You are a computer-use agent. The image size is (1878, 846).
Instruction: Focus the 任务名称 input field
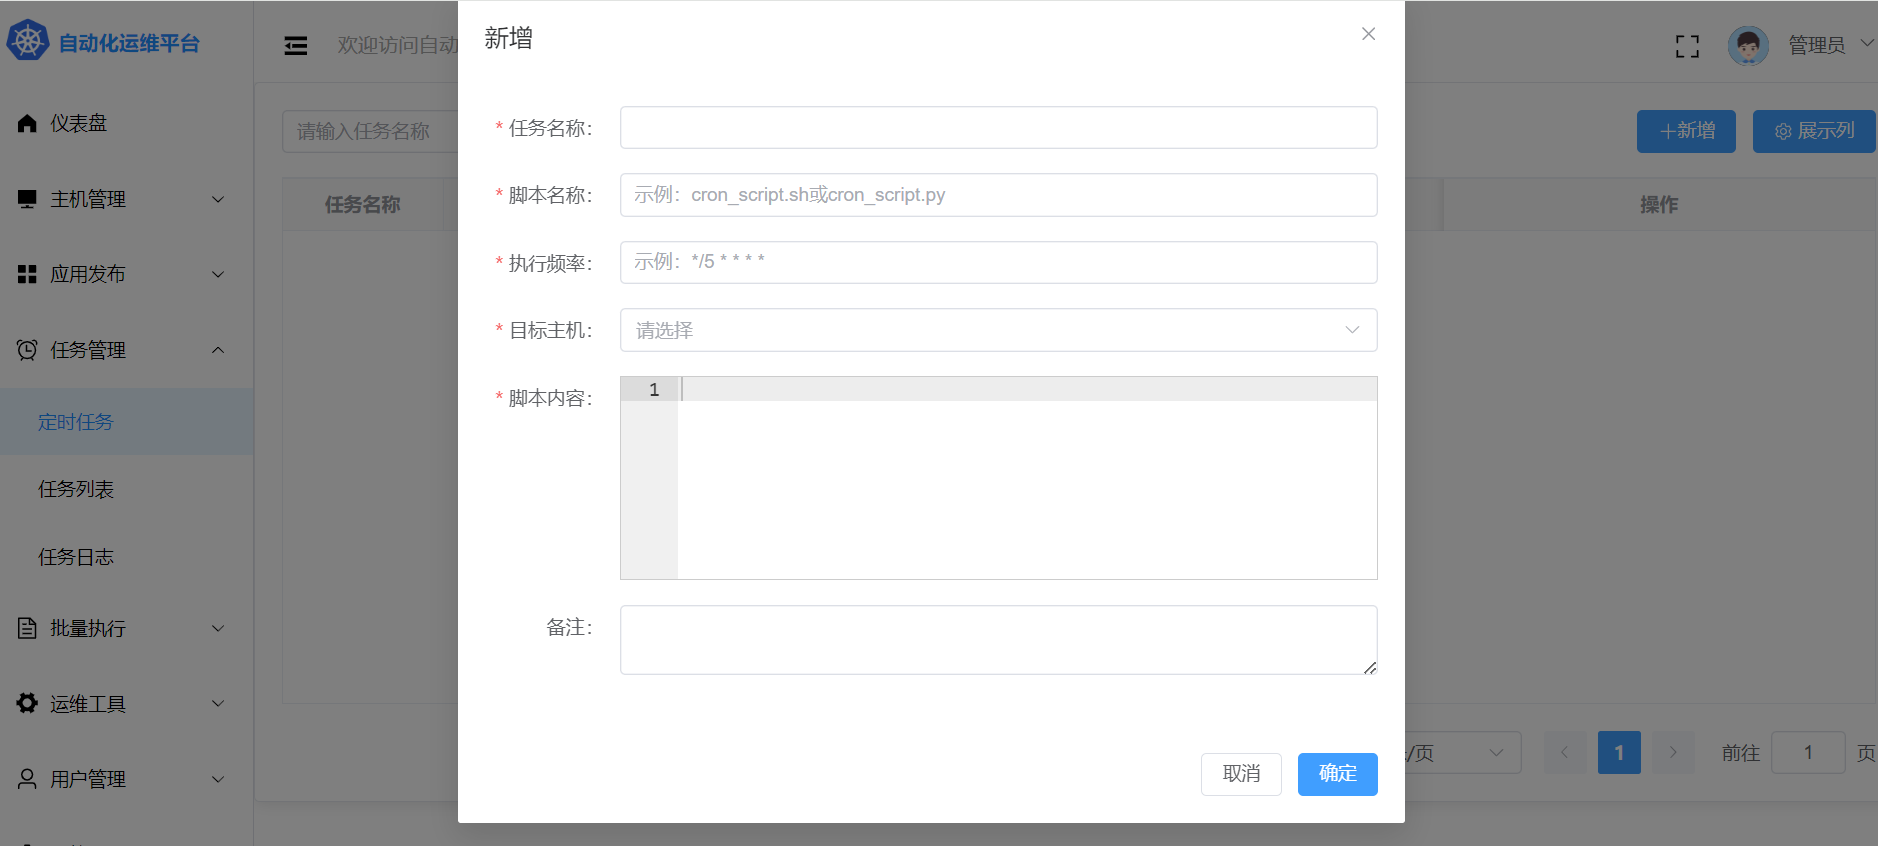(997, 128)
